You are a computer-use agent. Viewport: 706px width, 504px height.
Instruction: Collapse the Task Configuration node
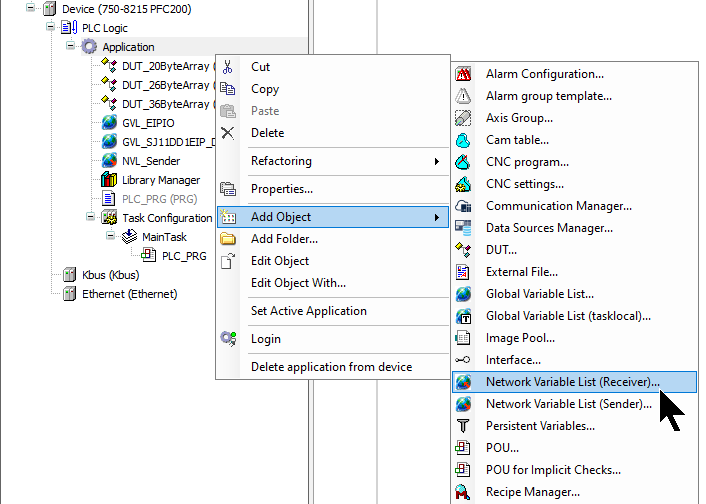point(90,217)
